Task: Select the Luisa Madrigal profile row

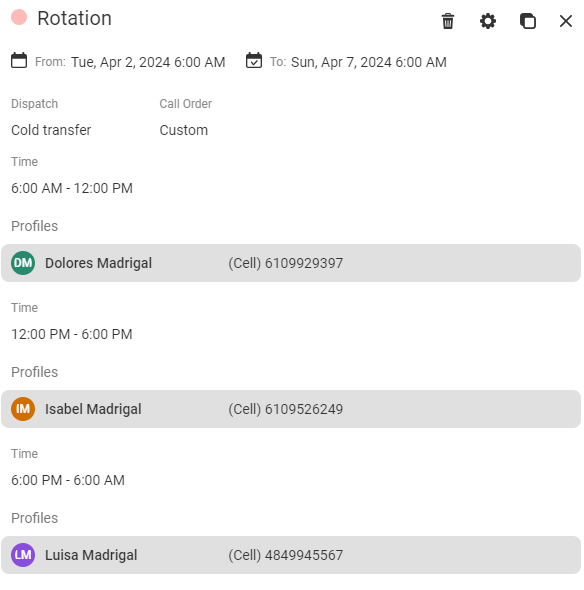Action: [x=291, y=555]
